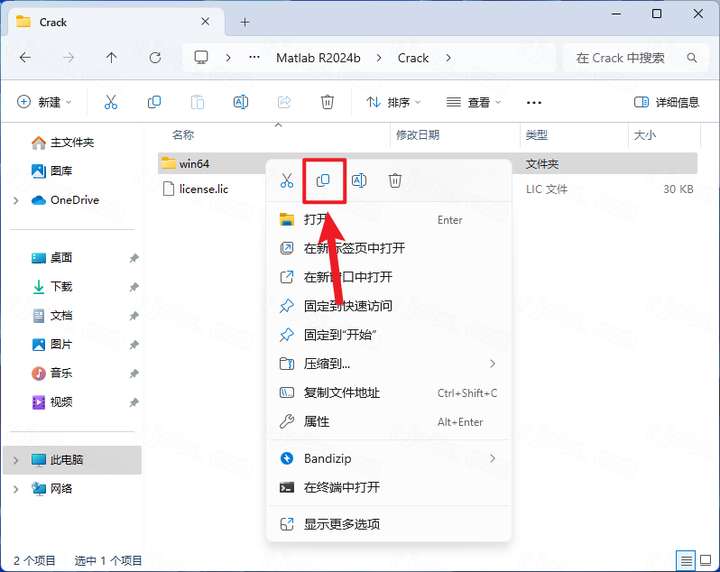This screenshot has height=572, width=720.
Task: Go up one folder level
Action: [x=112, y=58]
